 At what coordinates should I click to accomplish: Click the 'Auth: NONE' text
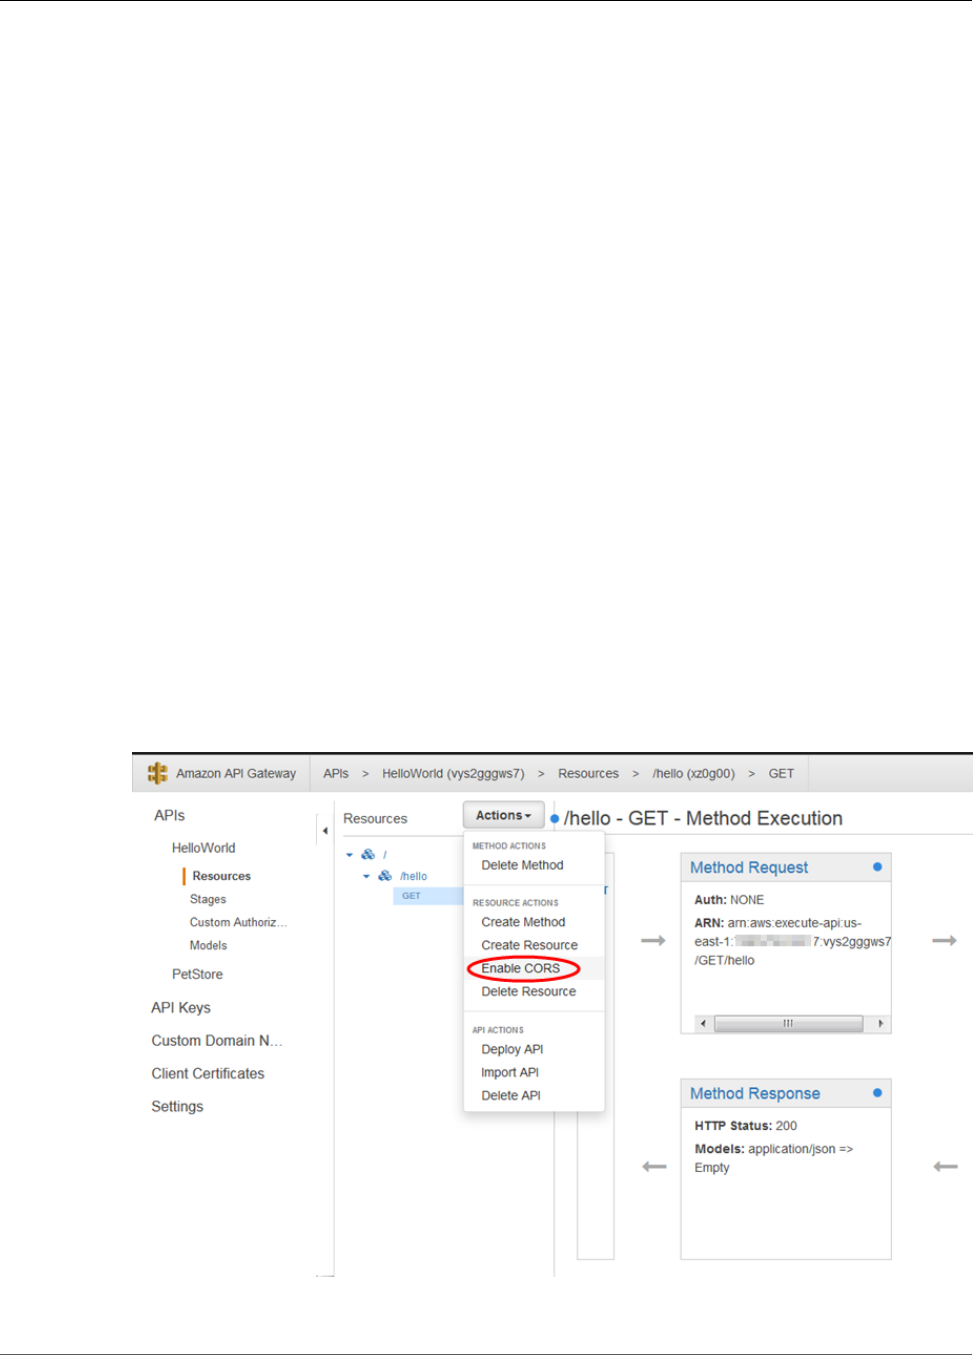click(x=729, y=900)
